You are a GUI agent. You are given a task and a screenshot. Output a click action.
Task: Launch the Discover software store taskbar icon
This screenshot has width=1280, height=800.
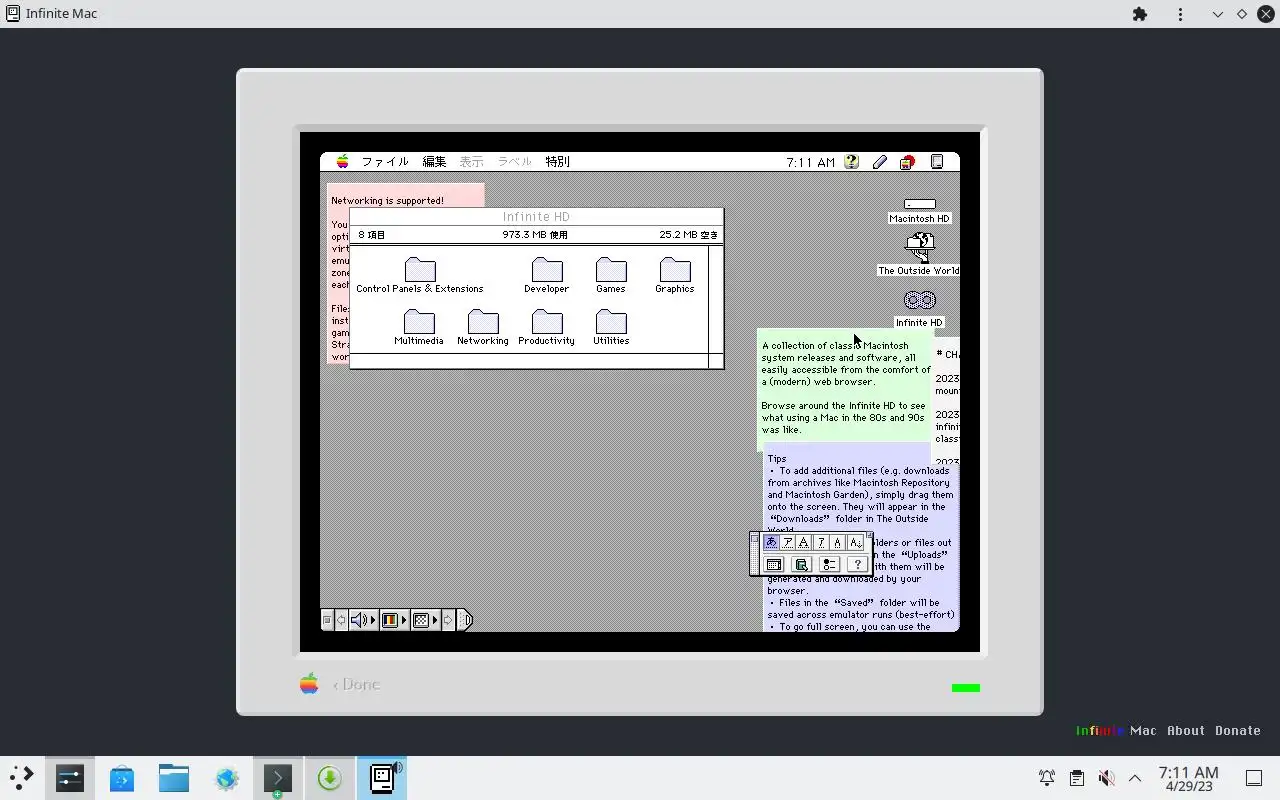(x=122, y=778)
